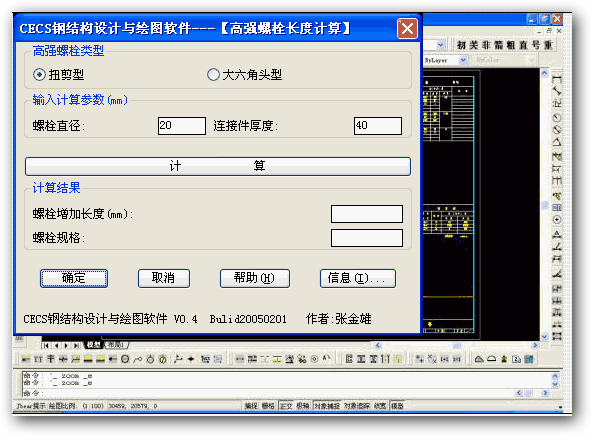Click the target circle icon in bottom toolbar

point(314,359)
